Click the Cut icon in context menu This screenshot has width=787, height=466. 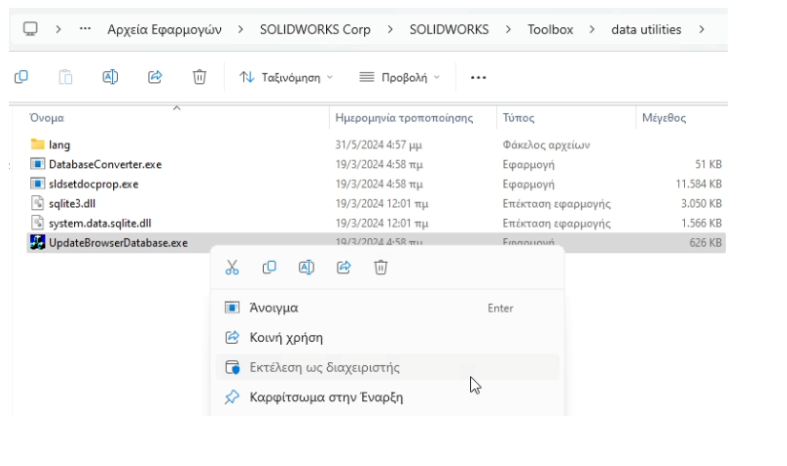click(232, 267)
